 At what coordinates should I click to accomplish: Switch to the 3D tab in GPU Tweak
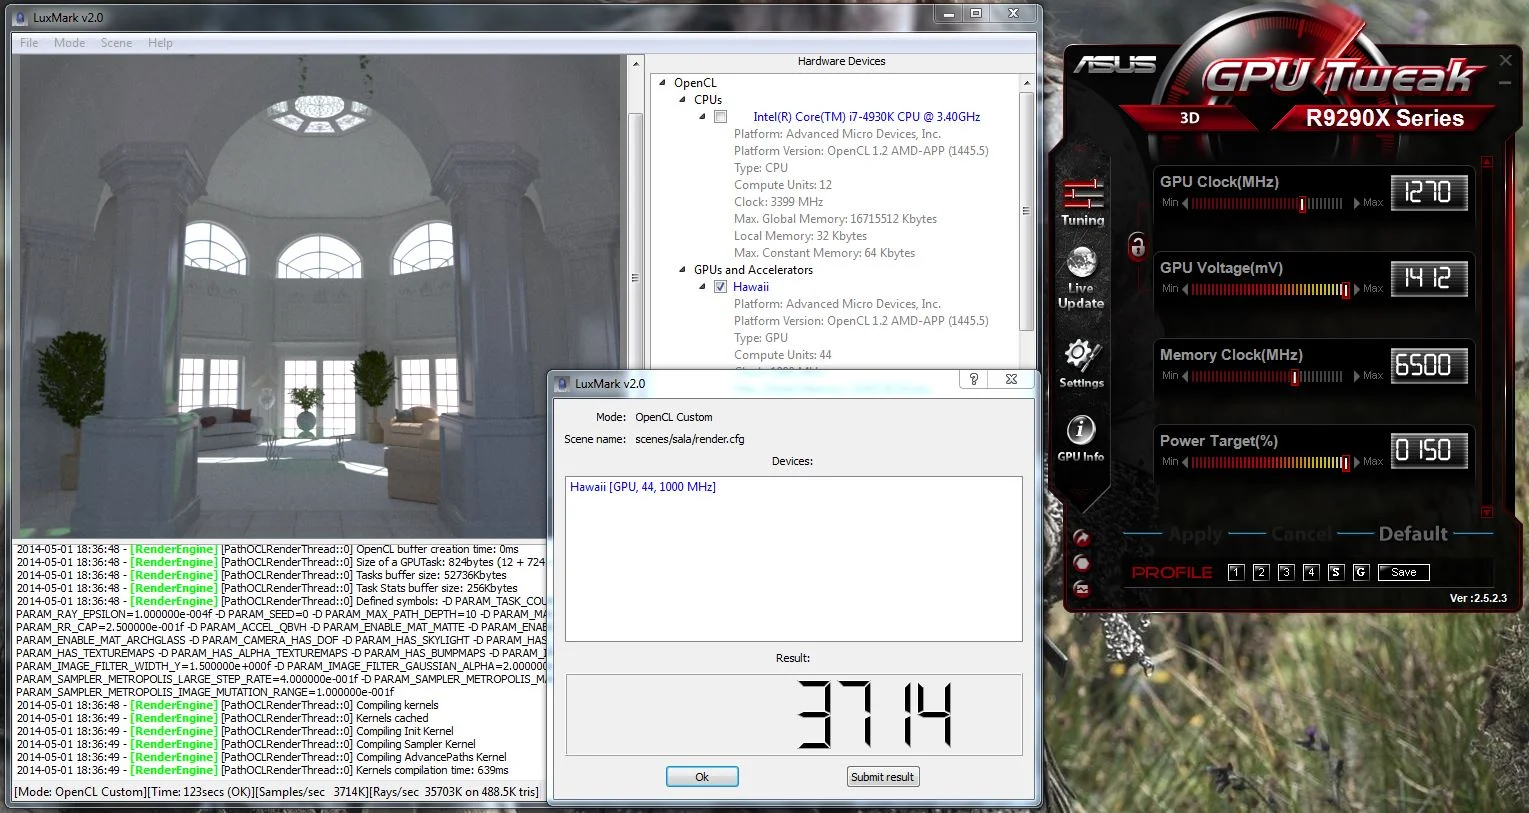1189,118
